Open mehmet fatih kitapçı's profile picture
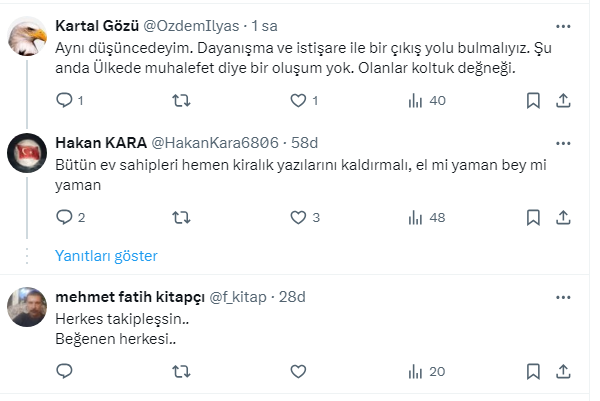 coord(27,307)
